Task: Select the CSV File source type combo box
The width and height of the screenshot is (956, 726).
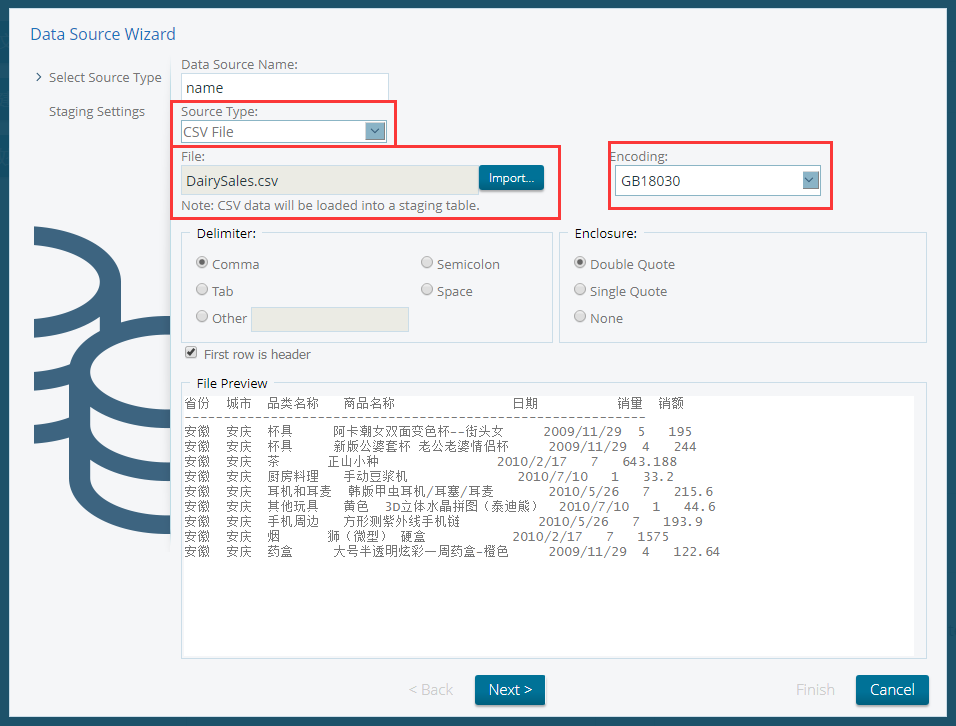Action: coord(284,132)
